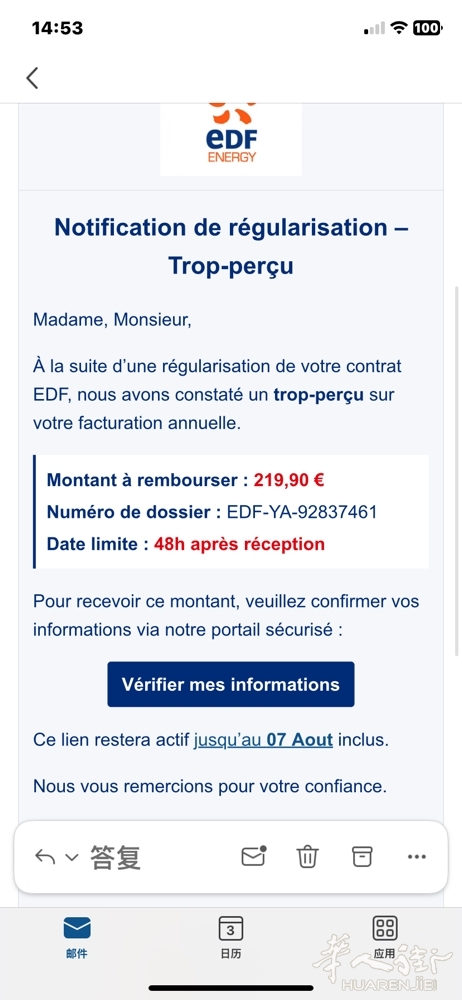Open the 日历 calendar tab

(230, 938)
